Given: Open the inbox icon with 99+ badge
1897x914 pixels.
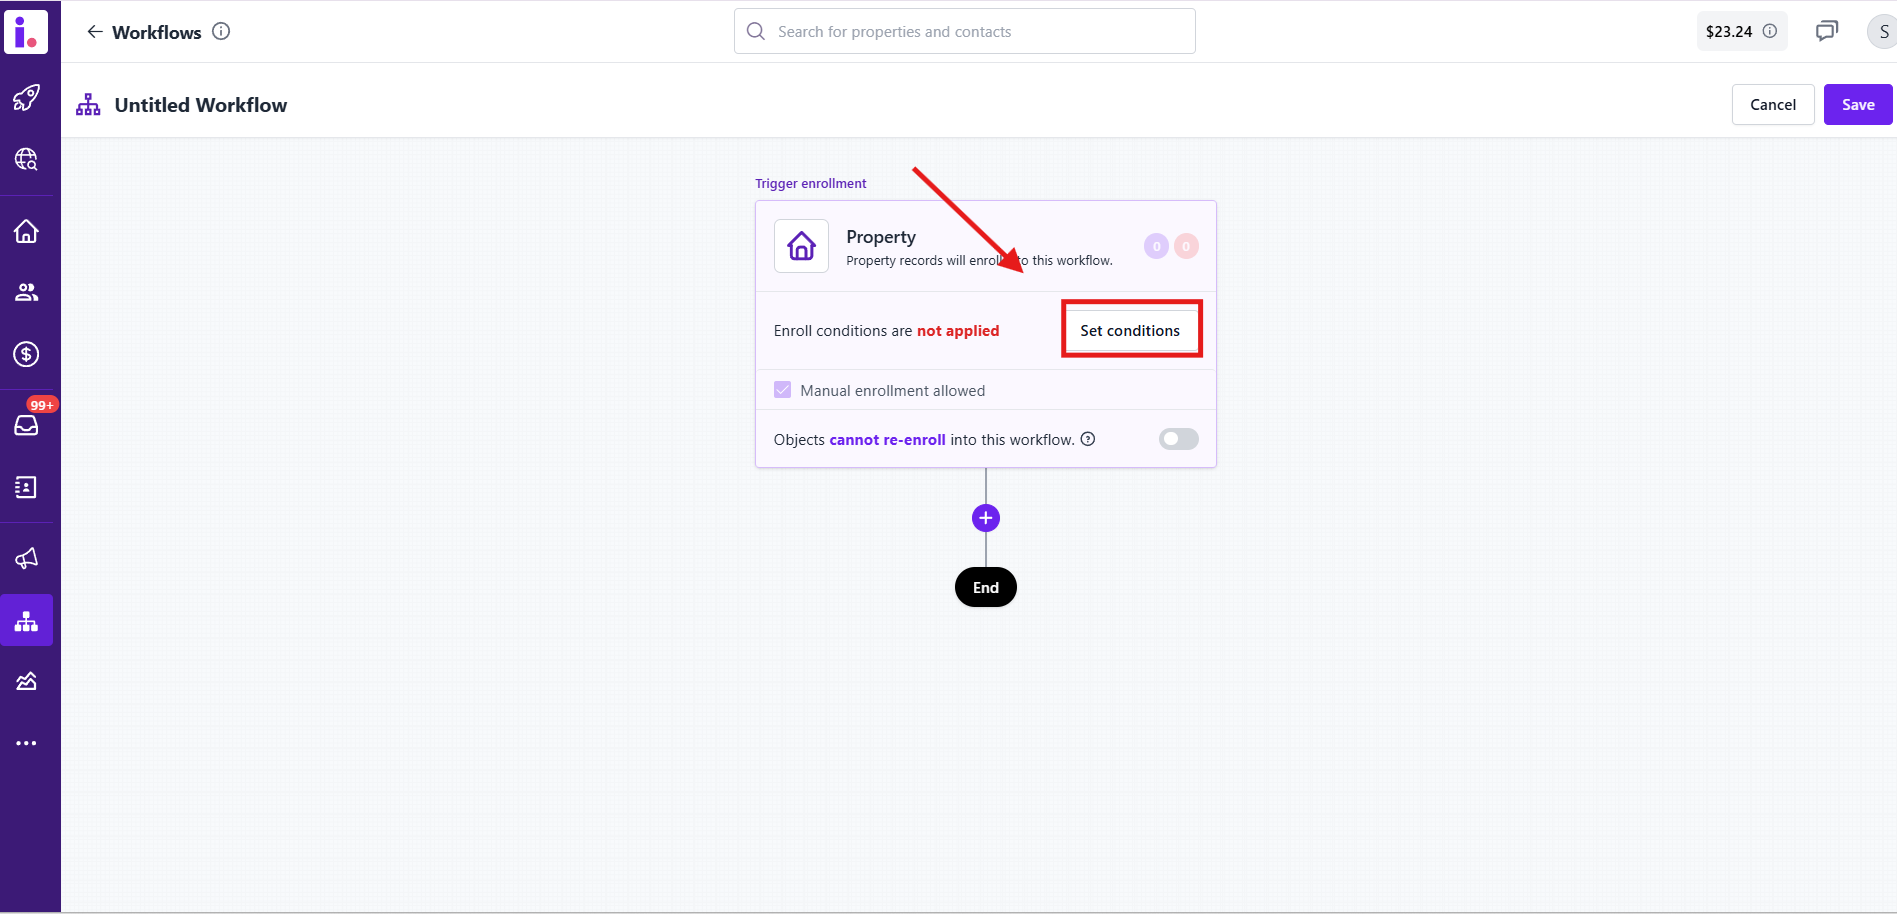Looking at the screenshot, I should tap(26, 425).
